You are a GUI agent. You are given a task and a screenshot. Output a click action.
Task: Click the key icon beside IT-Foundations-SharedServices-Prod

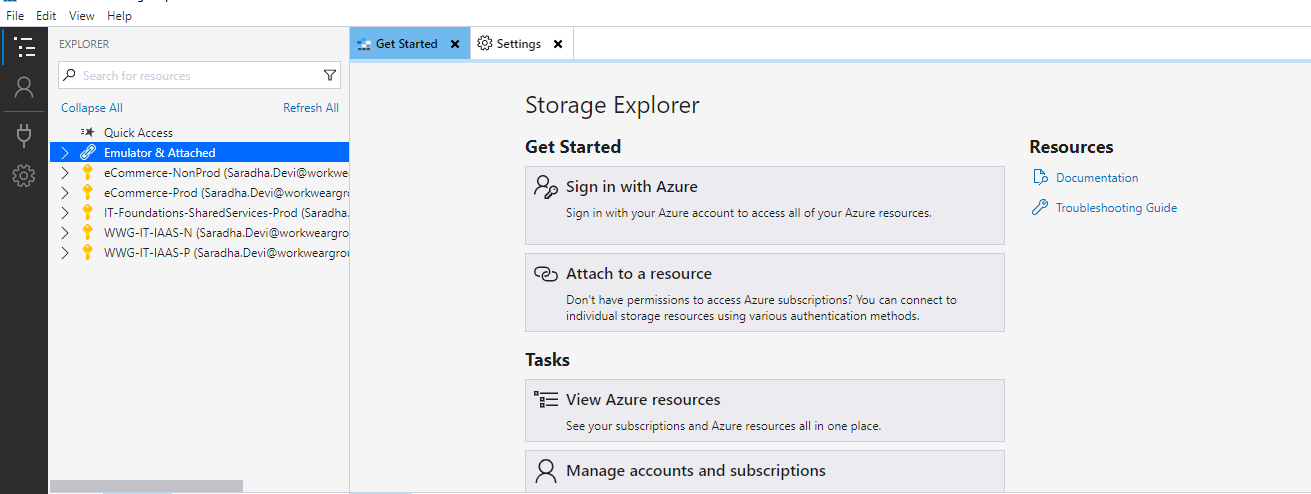click(88, 212)
